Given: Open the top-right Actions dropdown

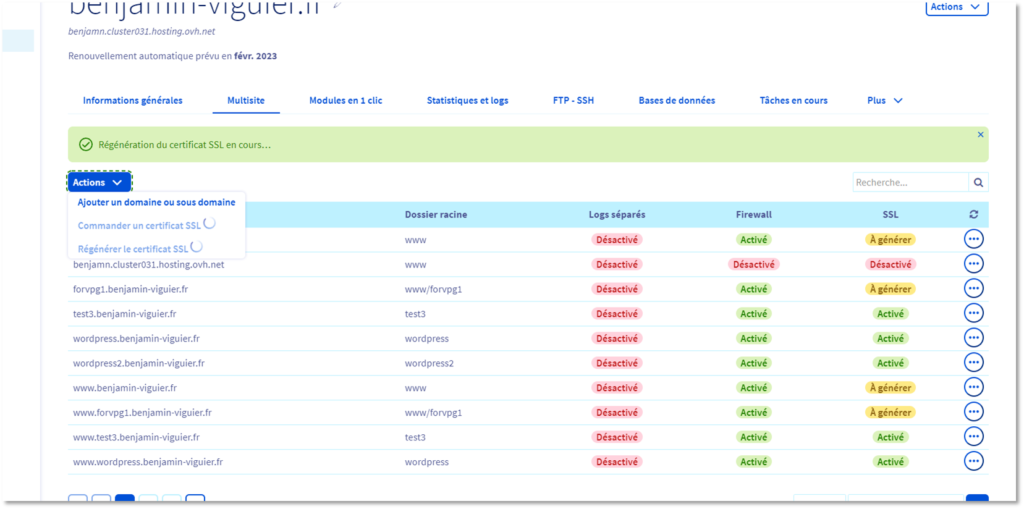Looking at the screenshot, I should tap(958, 7).
